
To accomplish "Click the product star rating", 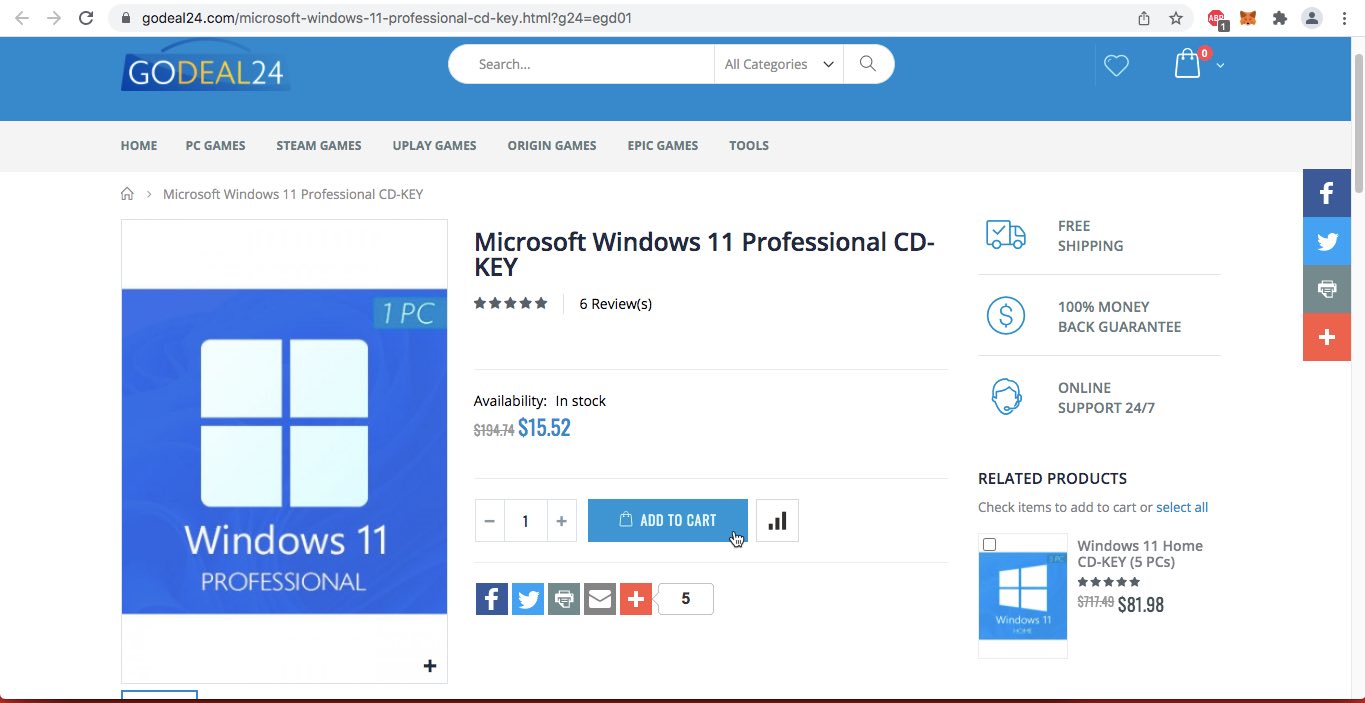I will (511, 303).
